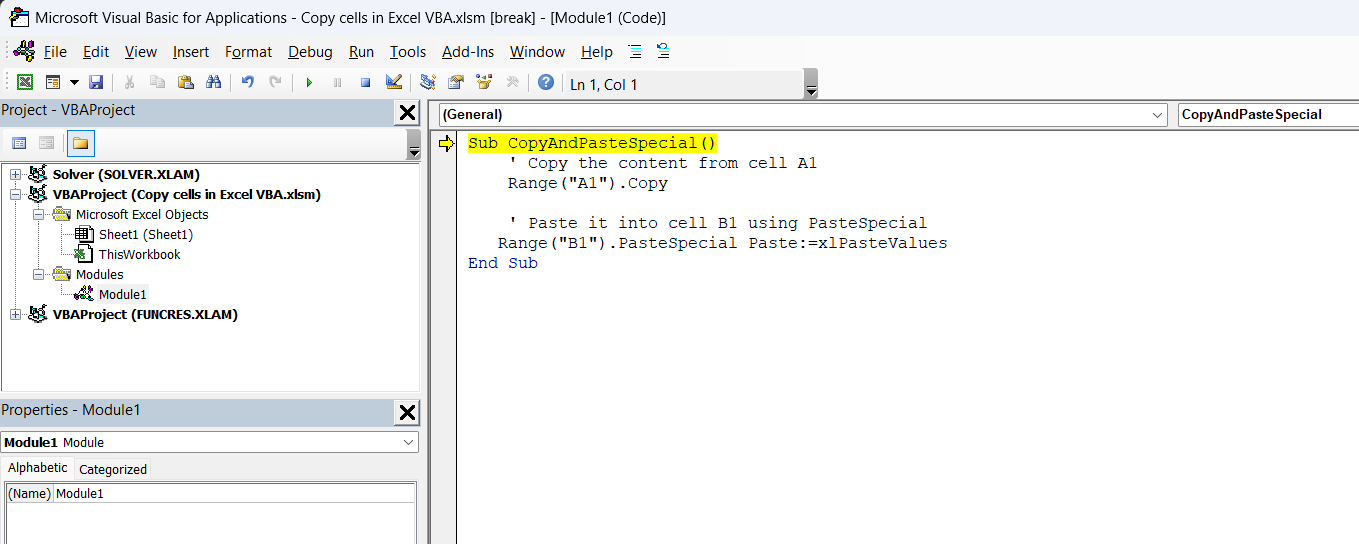Viewport: 1359px width, 544px height.
Task: Collapse the VBAProject (Copy cells in Excel VBA.xlsm) node
Action: pos(15,194)
